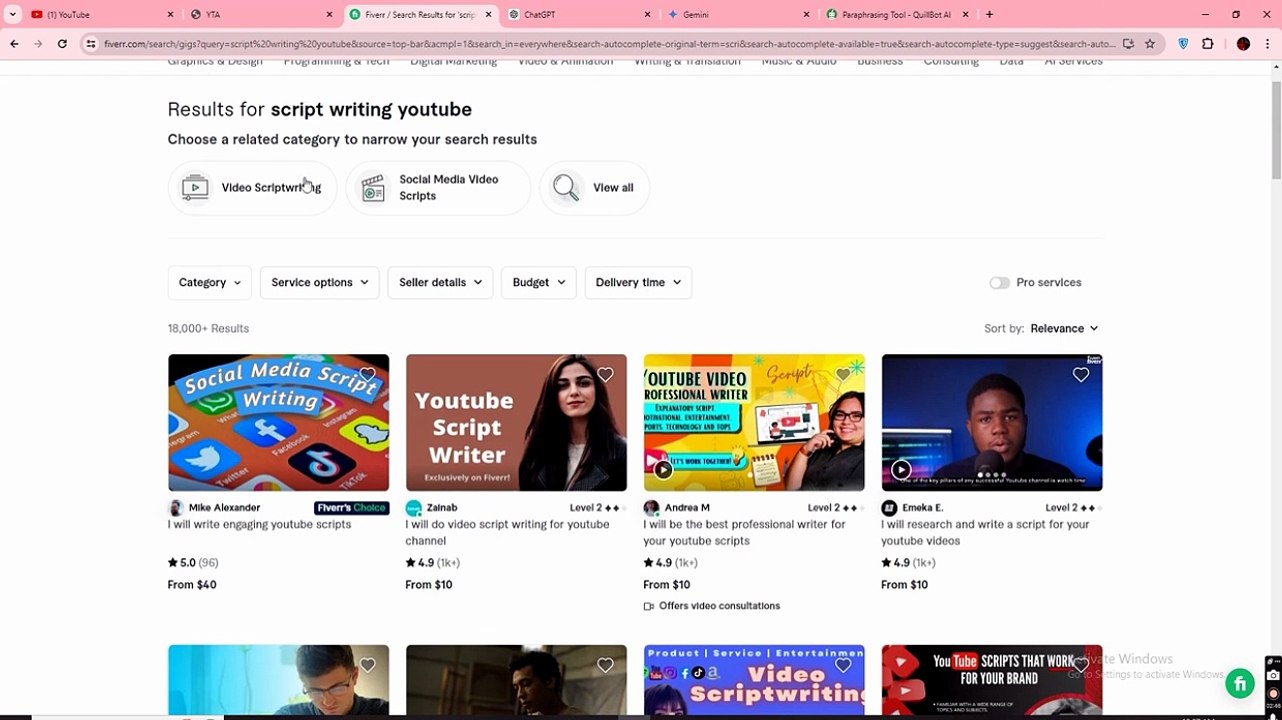Play Andrea M's gig video preview
1282x720 pixels.
point(663,469)
